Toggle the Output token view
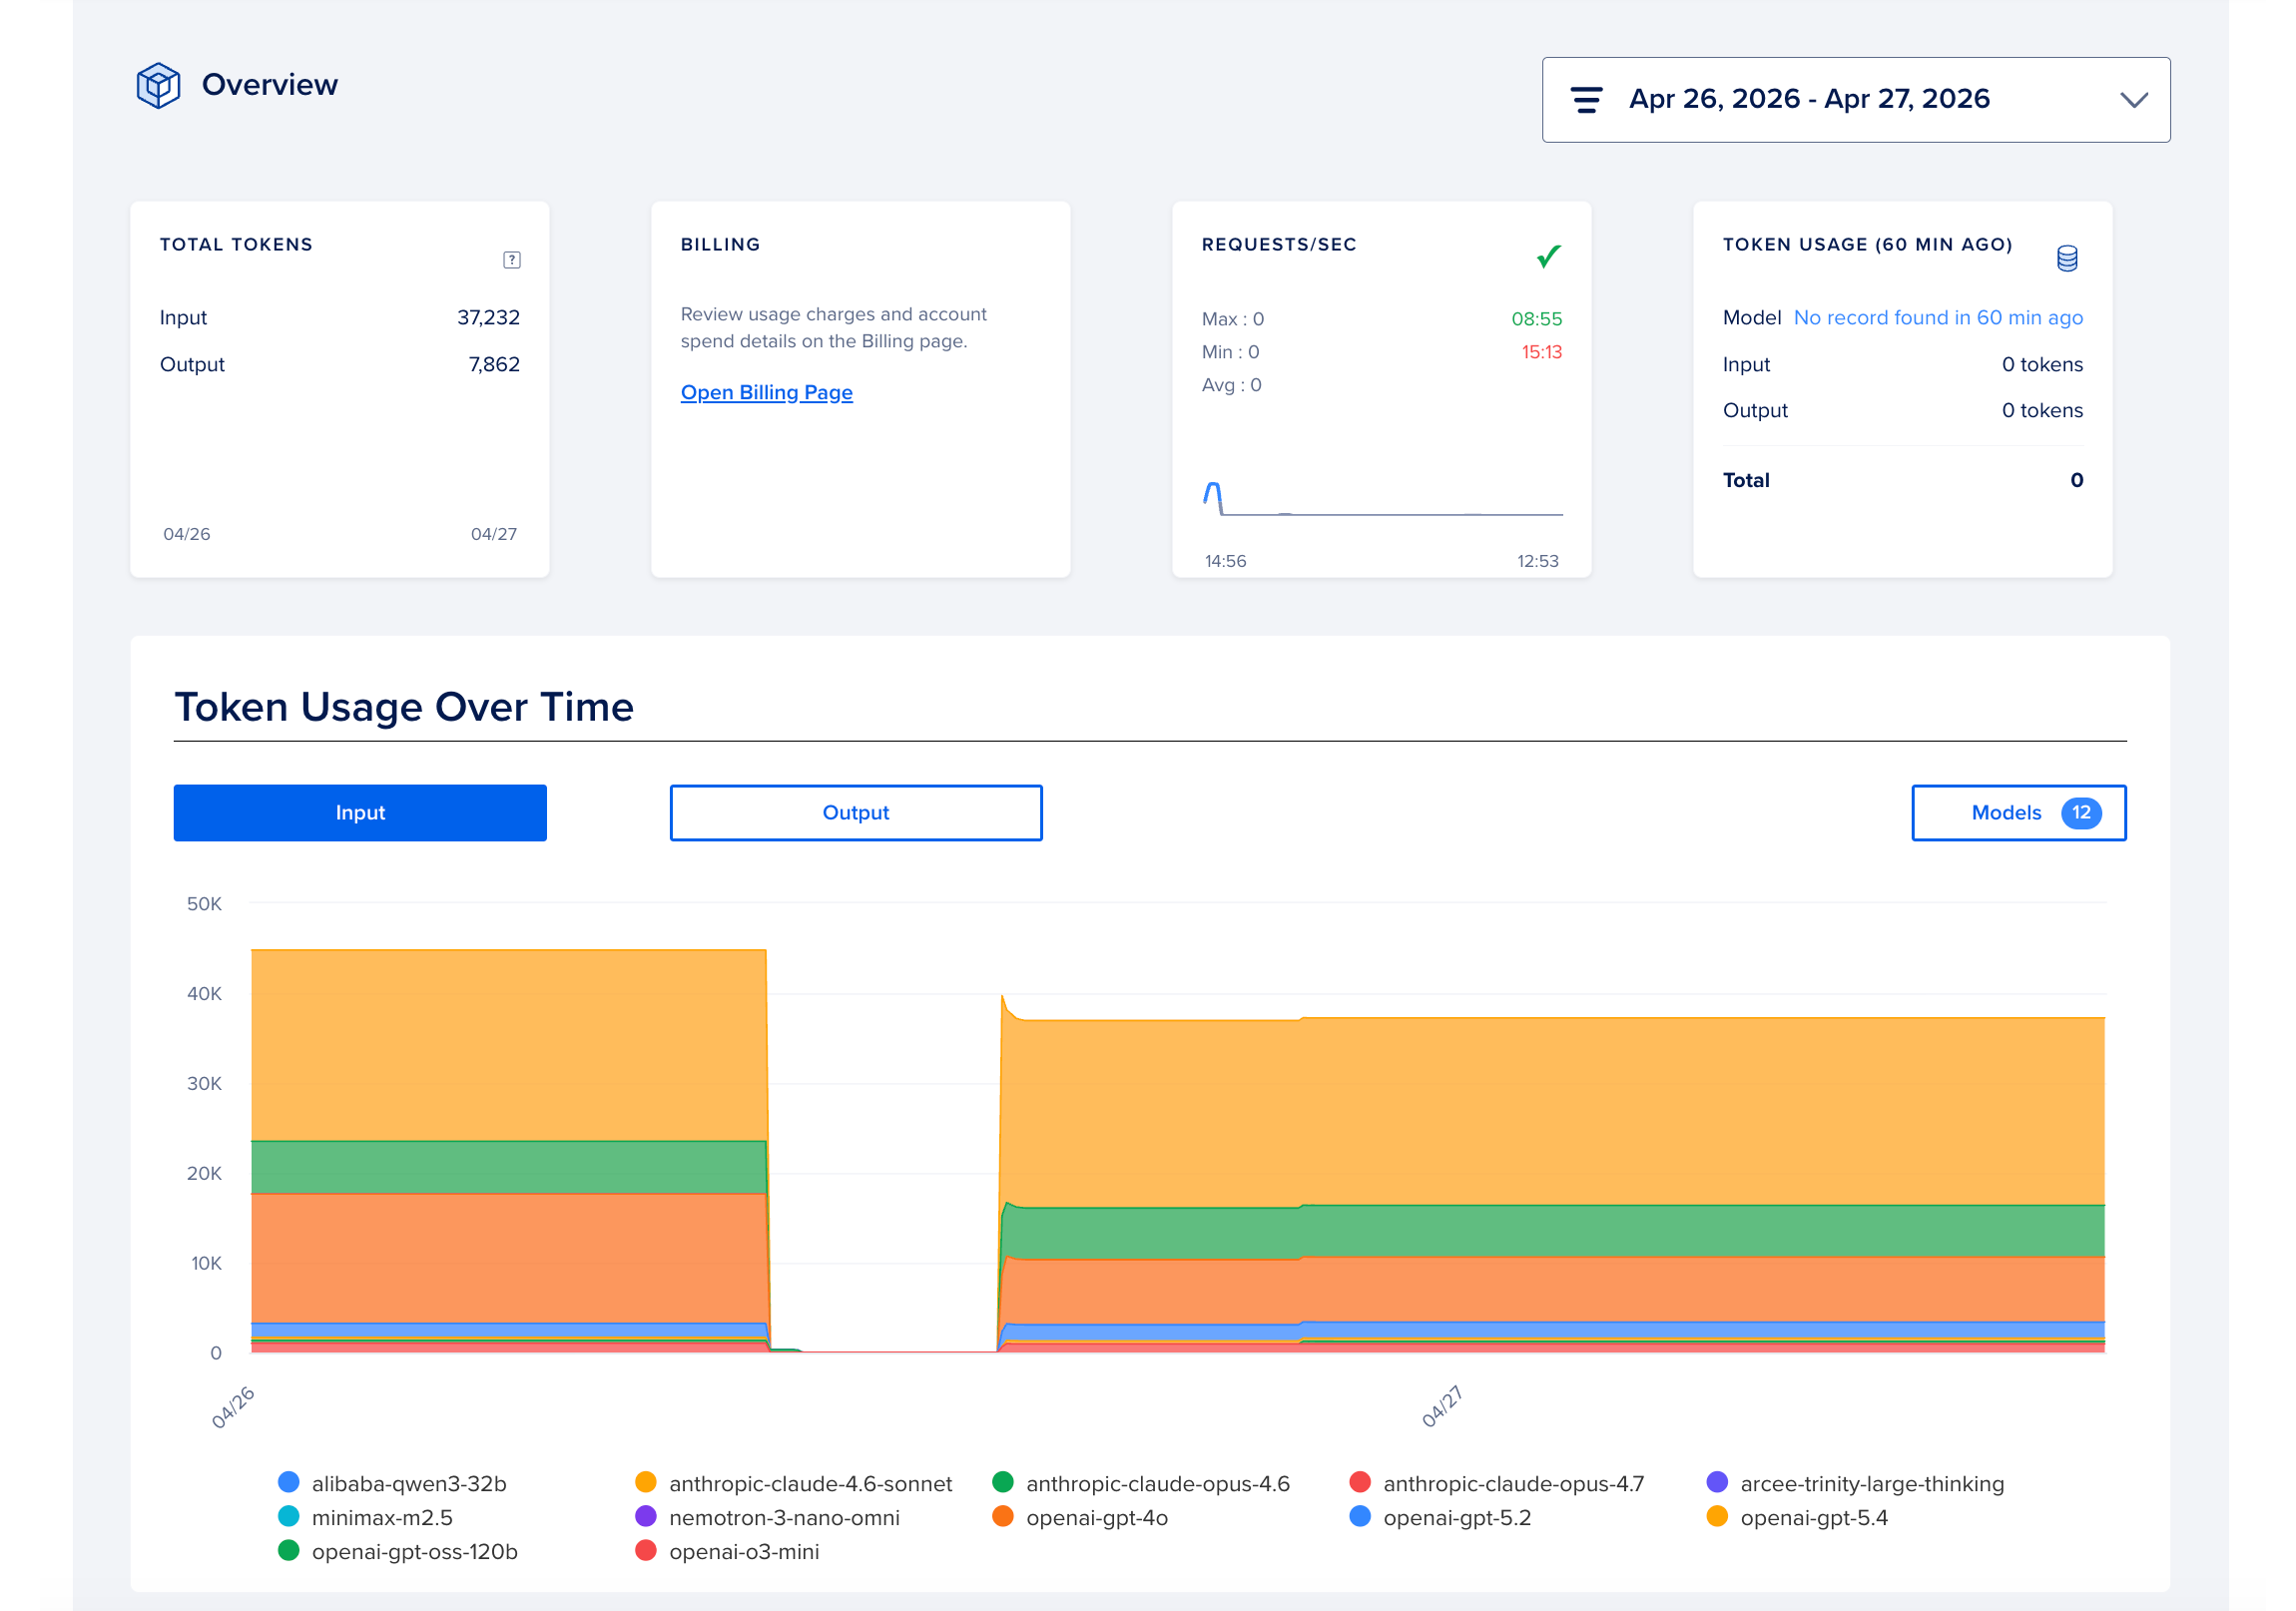Viewport: 2296px width, 1611px height. pos(855,812)
